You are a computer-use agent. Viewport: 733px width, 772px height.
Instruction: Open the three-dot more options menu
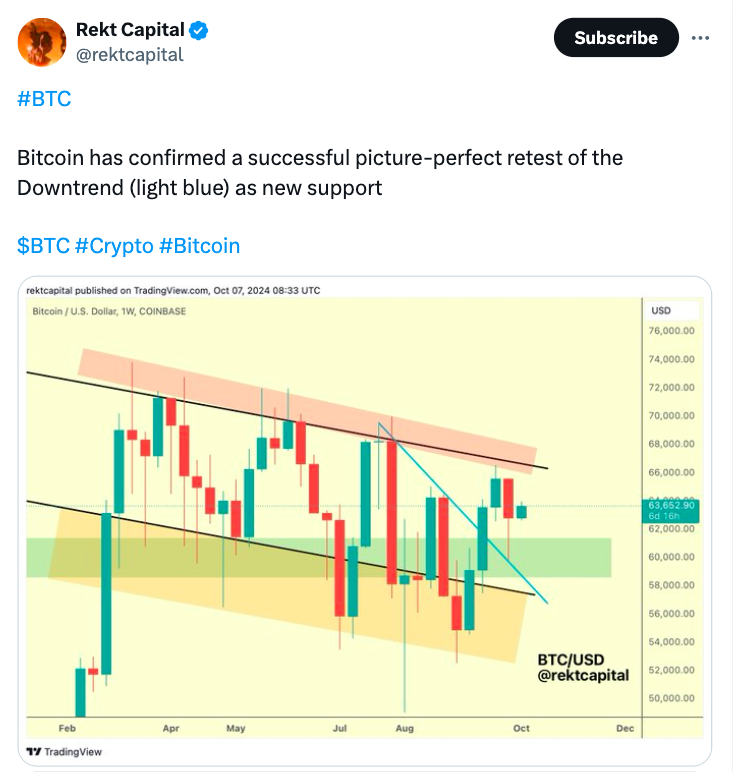pos(700,38)
